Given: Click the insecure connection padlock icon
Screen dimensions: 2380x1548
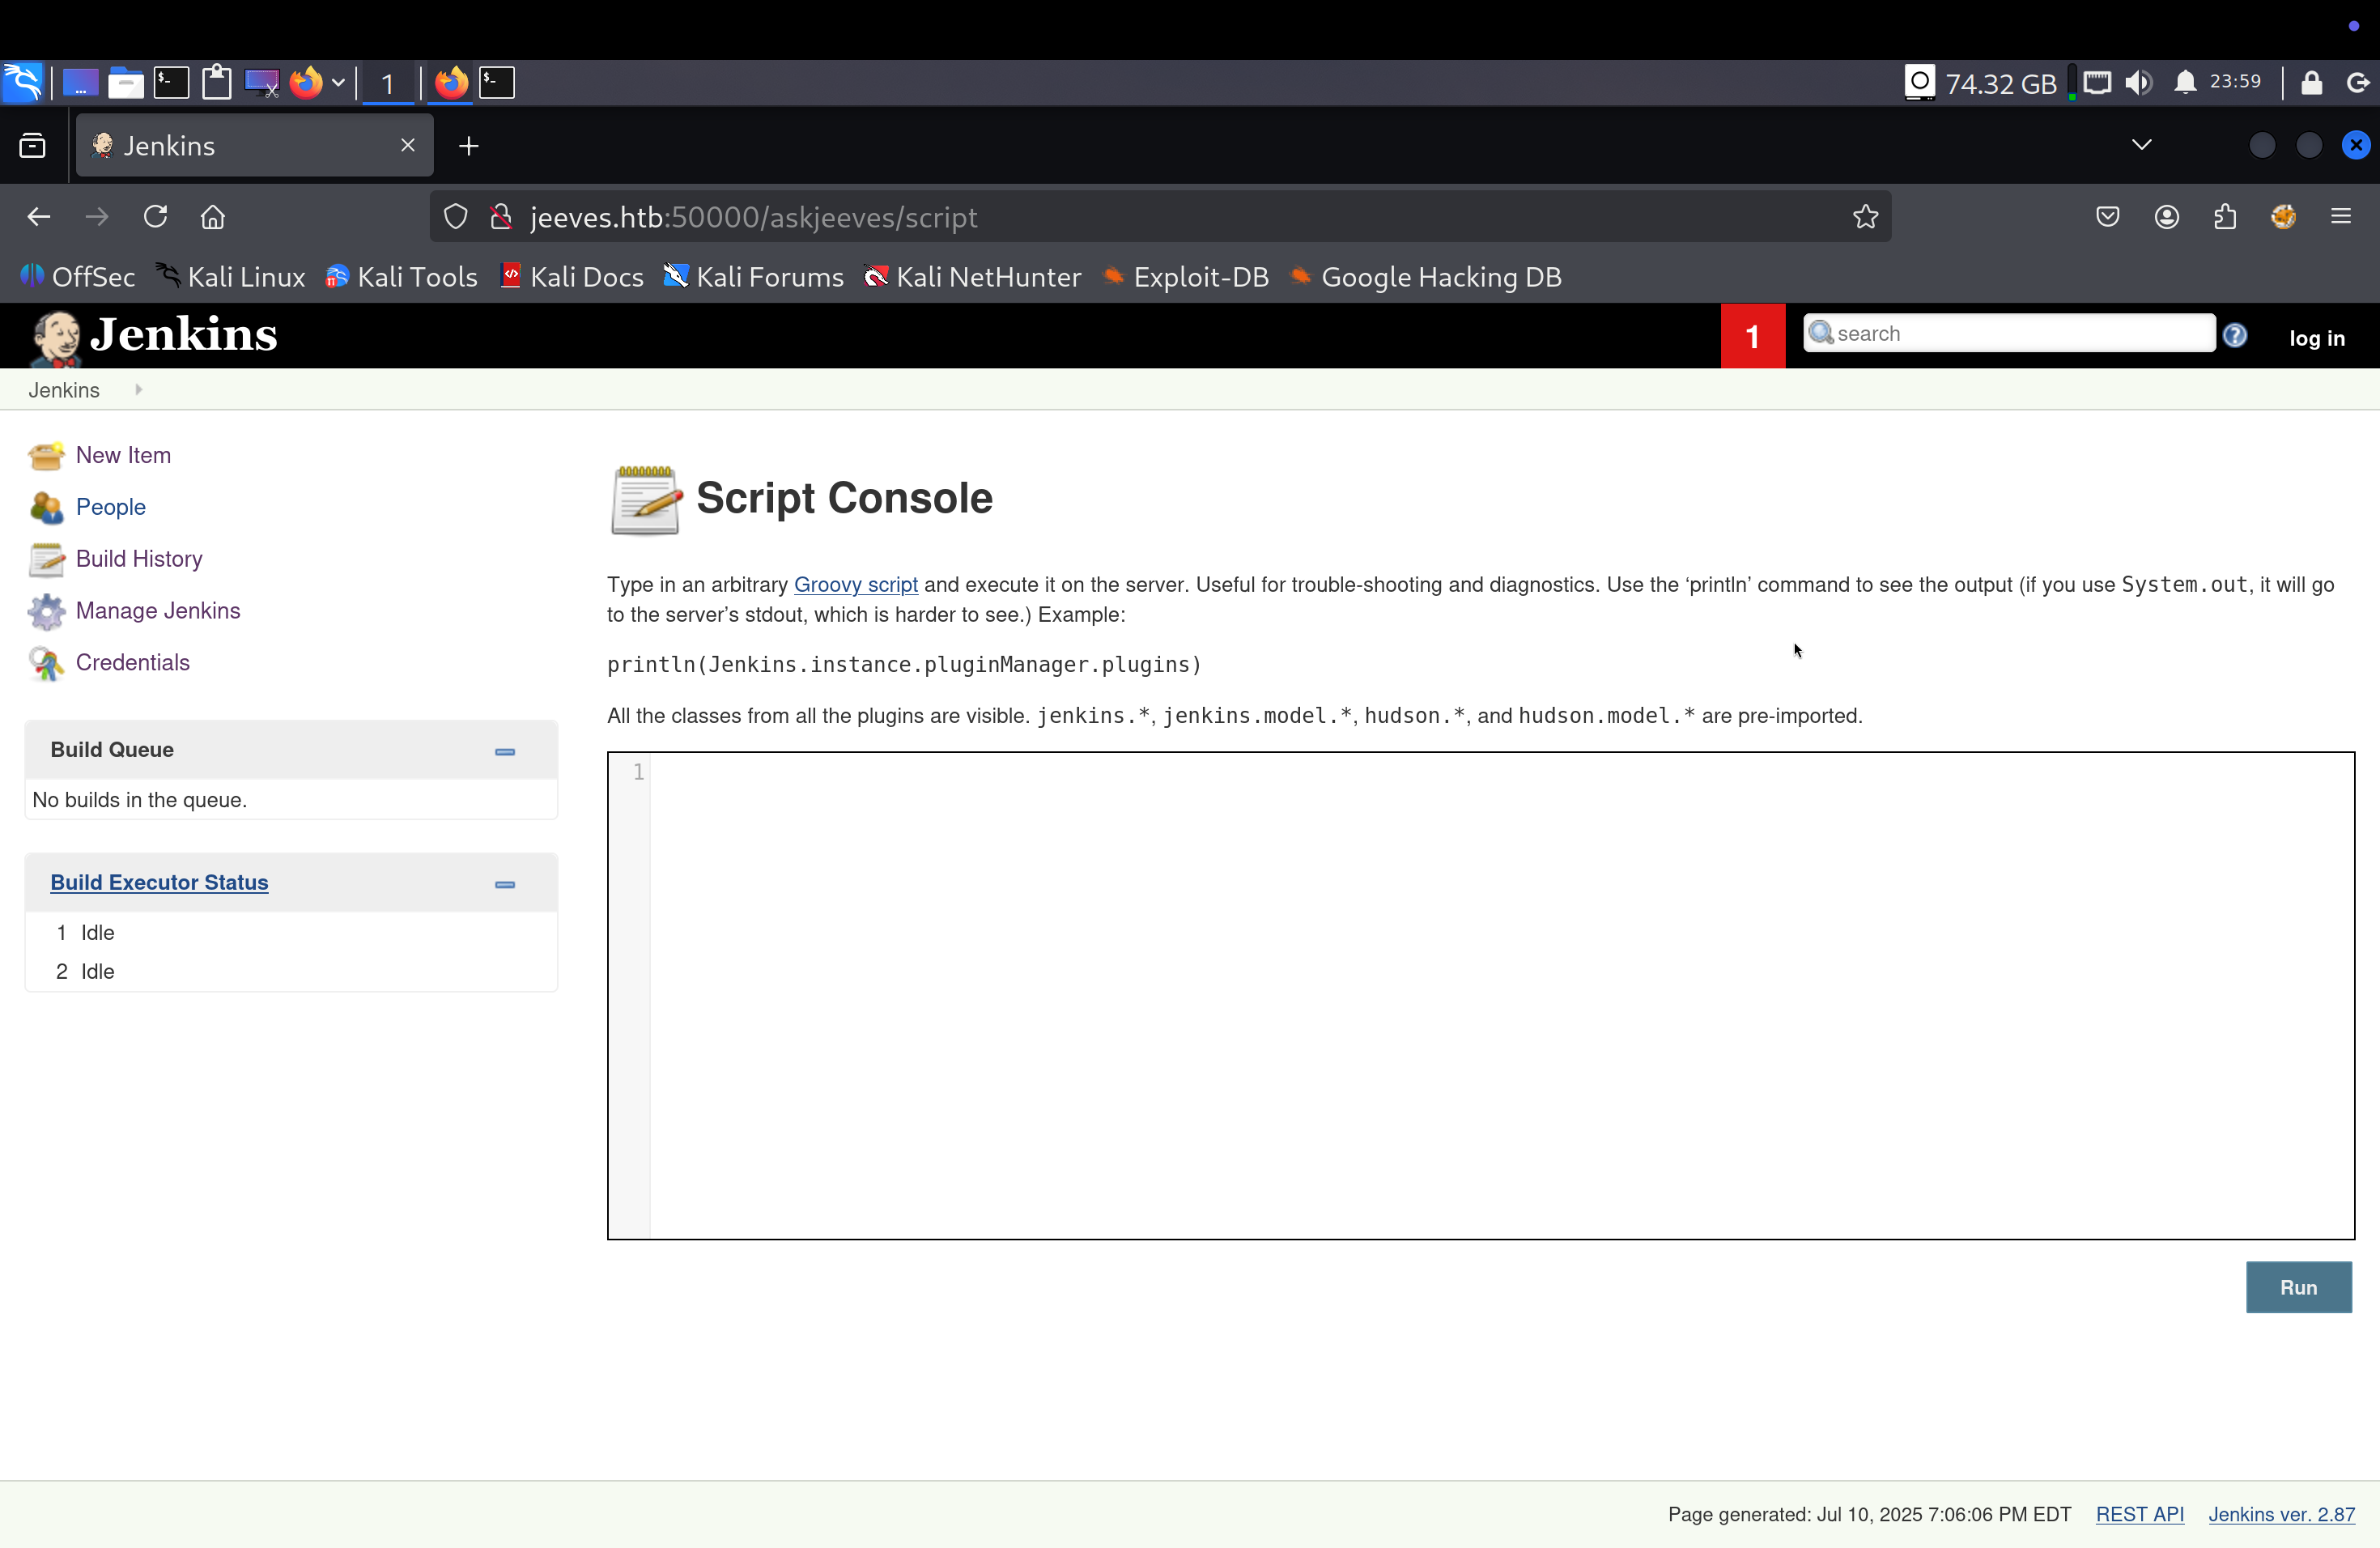Looking at the screenshot, I should (x=501, y=217).
